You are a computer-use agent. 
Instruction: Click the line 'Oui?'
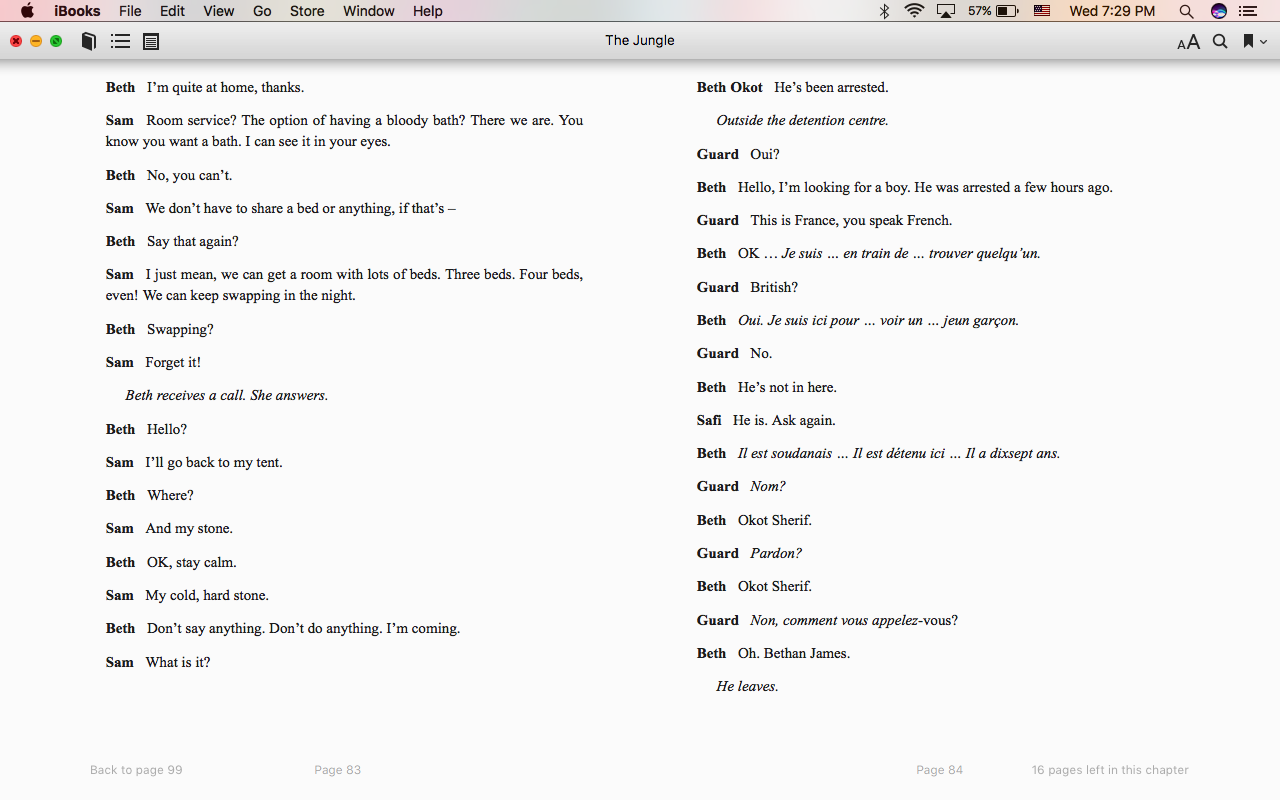(x=765, y=155)
